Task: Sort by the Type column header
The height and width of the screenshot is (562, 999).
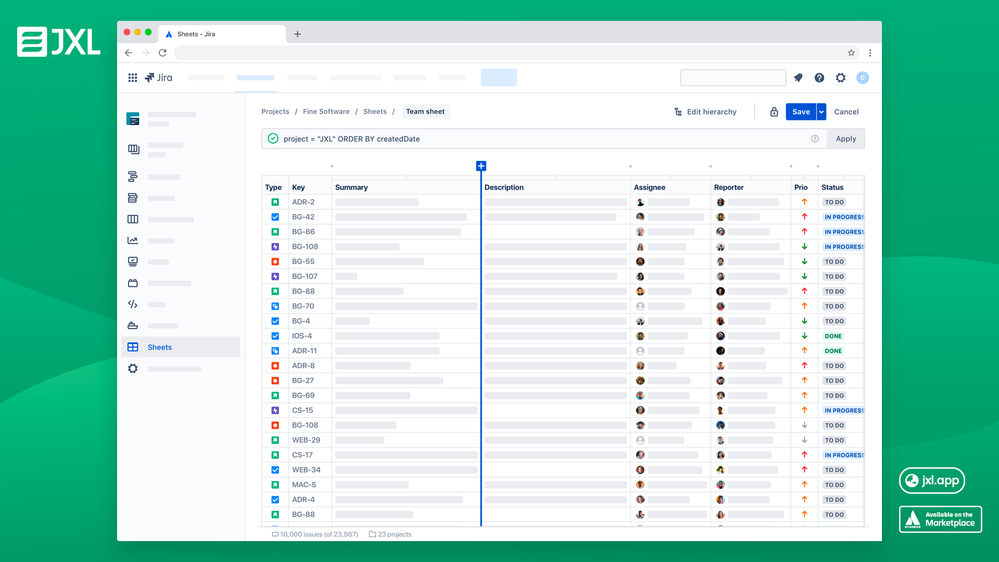Action: (273, 187)
